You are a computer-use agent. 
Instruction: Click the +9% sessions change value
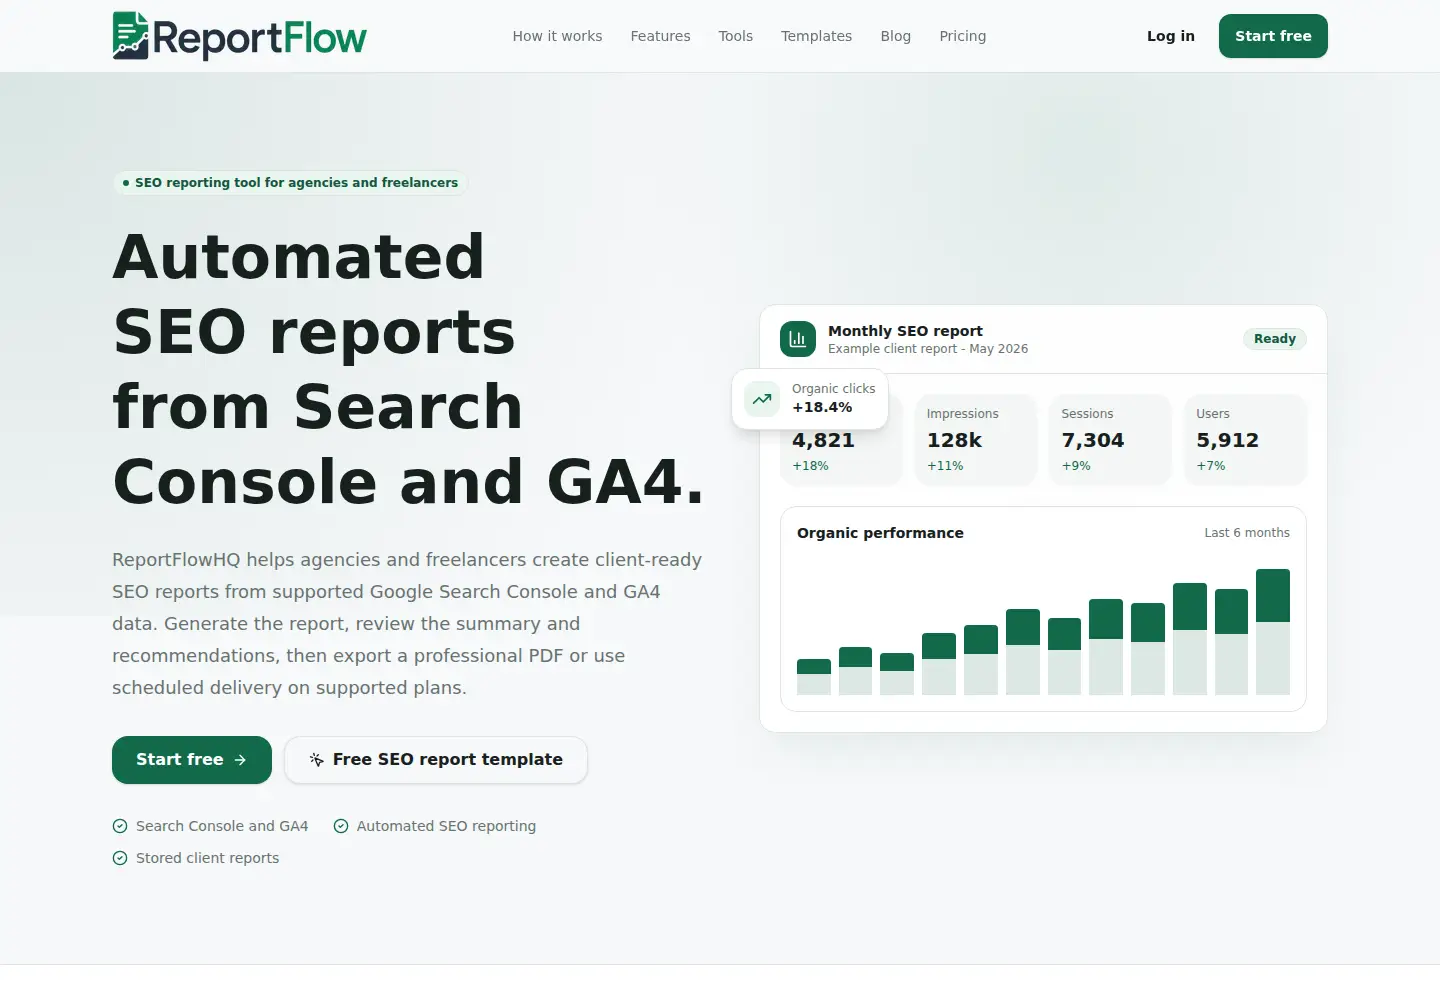pyautogui.click(x=1076, y=466)
